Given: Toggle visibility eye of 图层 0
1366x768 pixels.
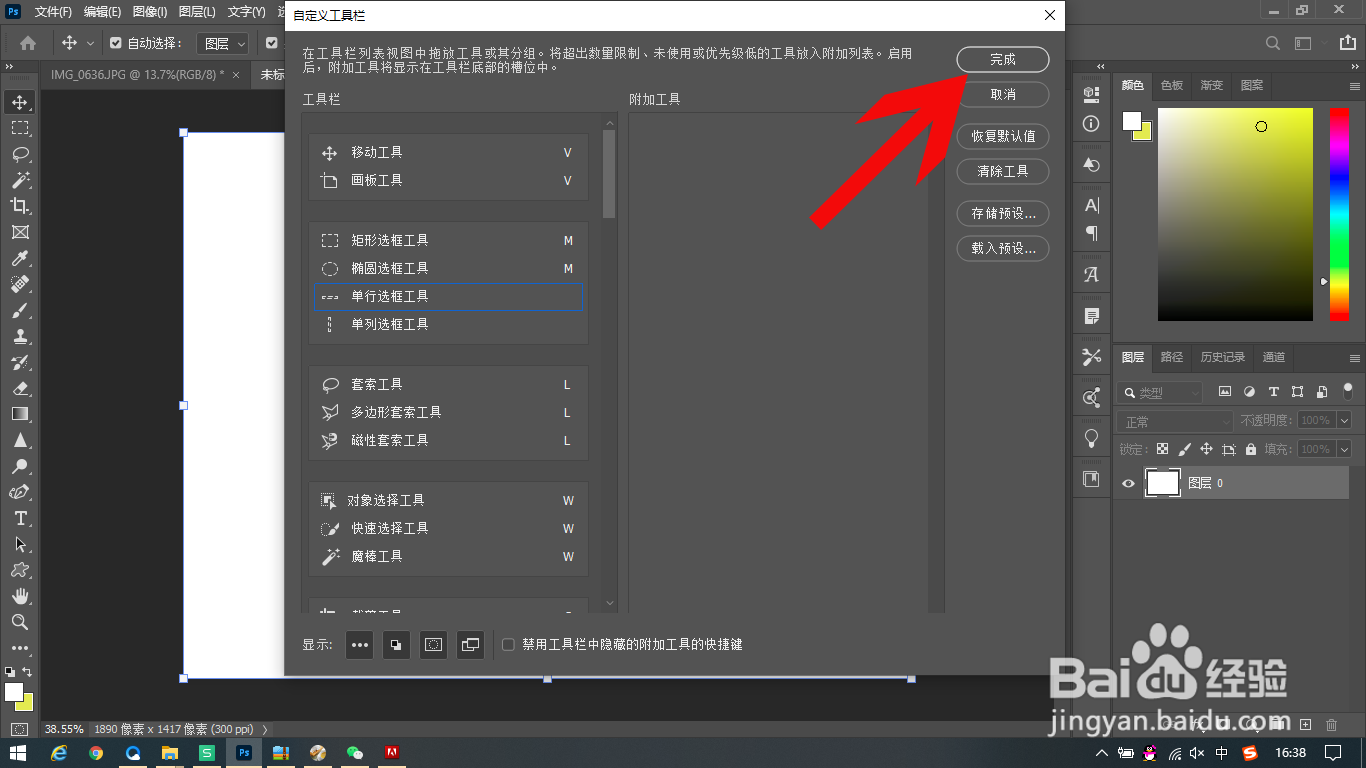Looking at the screenshot, I should tap(1128, 483).
